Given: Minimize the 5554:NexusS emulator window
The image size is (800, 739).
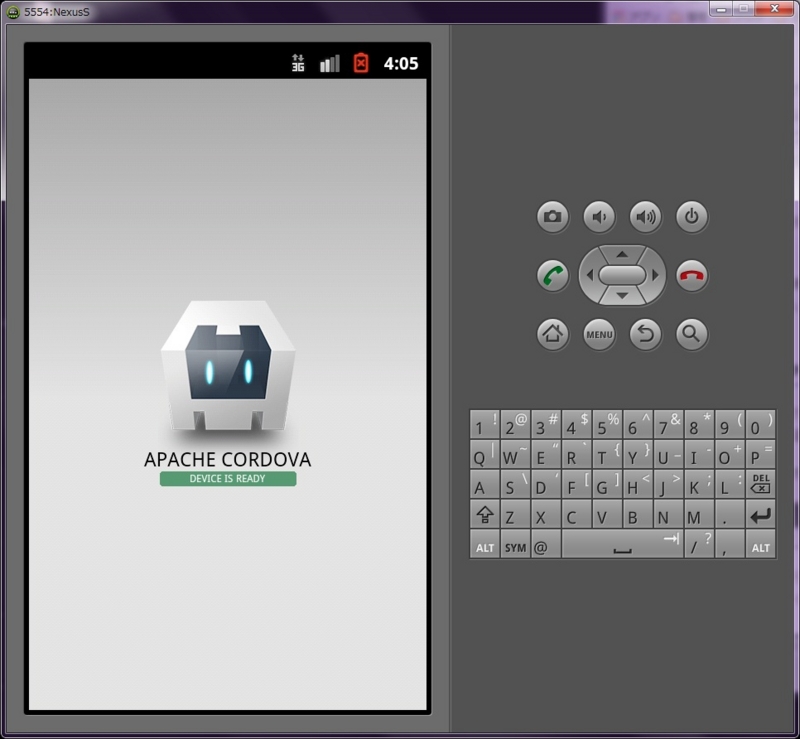Looking at the screenshot, I should point(721,9).
